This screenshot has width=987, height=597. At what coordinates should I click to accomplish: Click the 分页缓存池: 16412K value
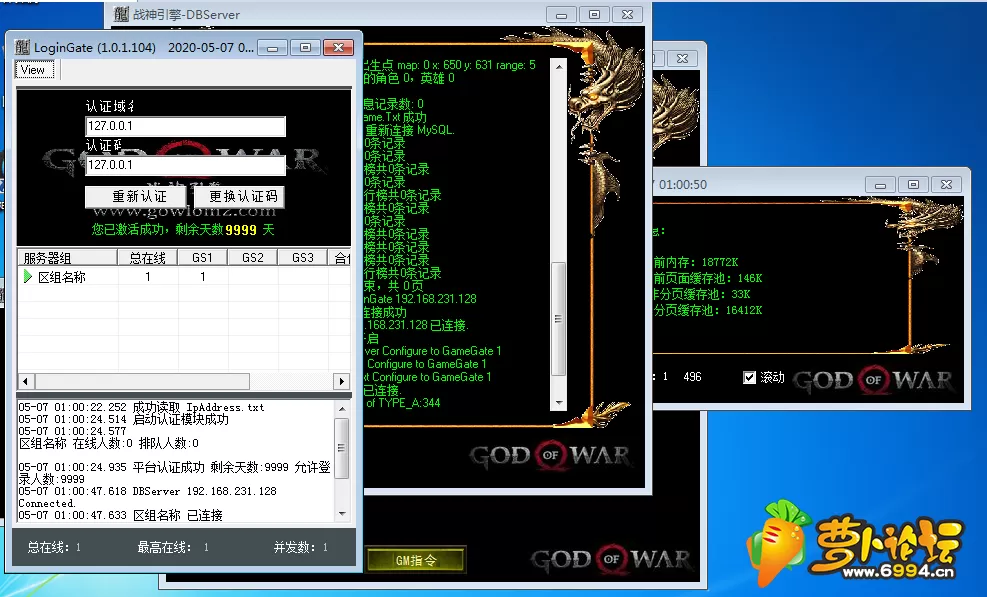point(708,310)
